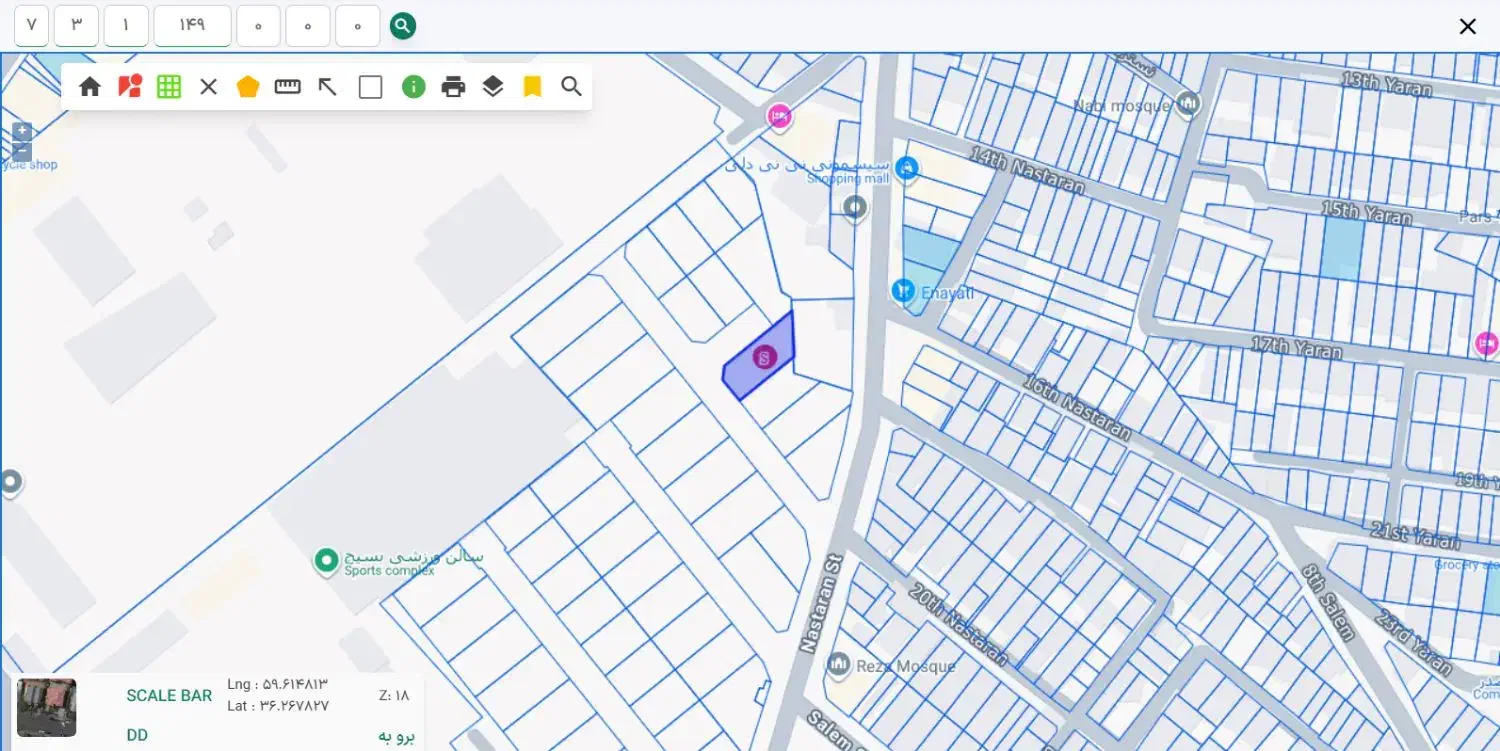Select the orange polygon tool

tap(248, 87)
